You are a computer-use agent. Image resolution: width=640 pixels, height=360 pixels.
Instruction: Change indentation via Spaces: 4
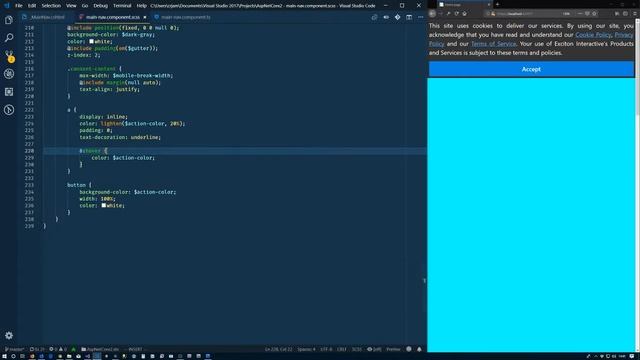pos(306,349)
